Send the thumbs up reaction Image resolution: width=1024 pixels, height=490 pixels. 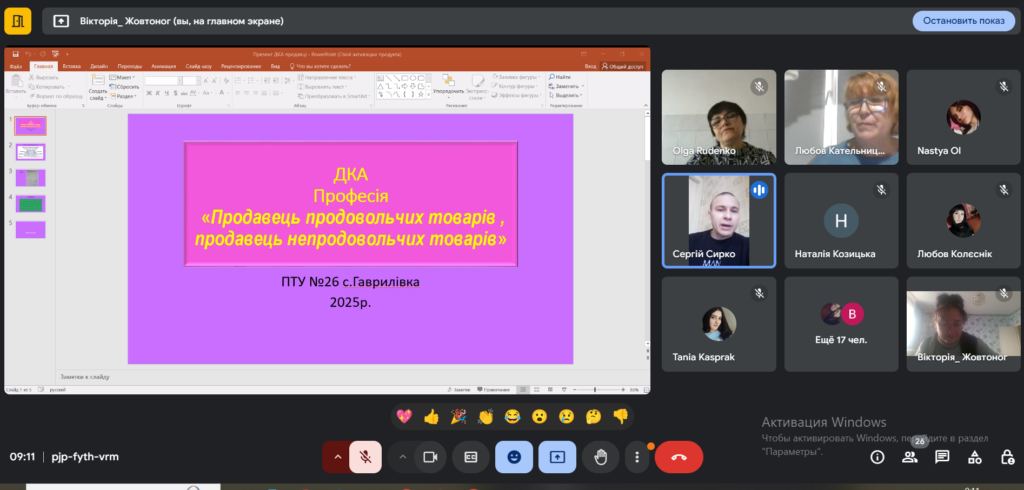431,416
